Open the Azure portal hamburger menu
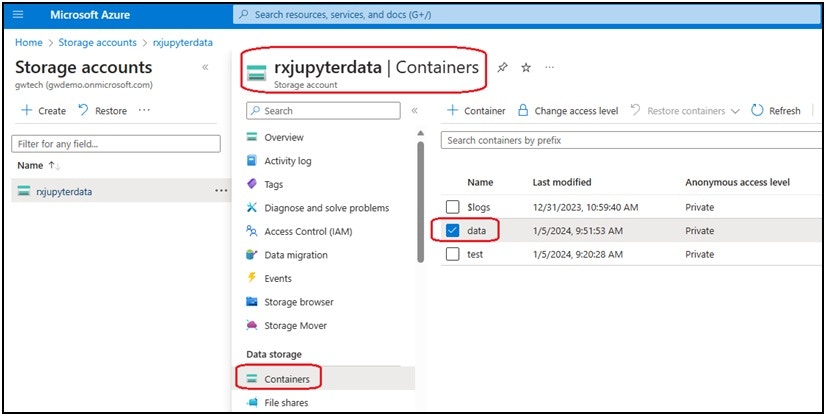The image size is (826, 416). click(x=18, y=14)
